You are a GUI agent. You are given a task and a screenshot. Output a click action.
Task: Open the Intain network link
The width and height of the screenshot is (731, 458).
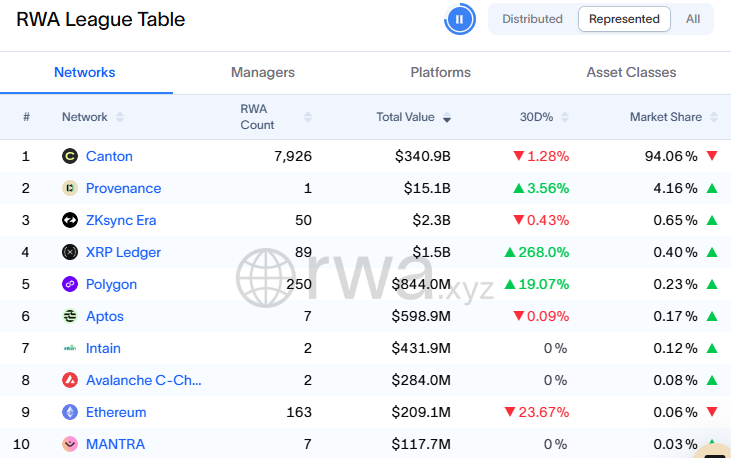tap(103, 348)
